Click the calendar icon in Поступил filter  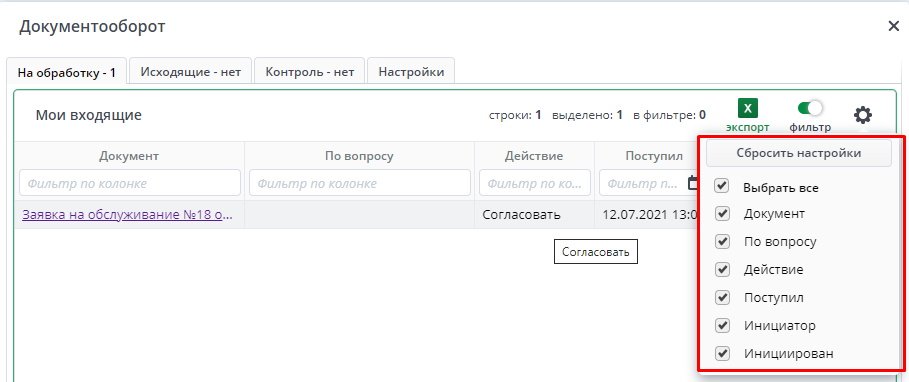pyautogui.click(x=692, y=183)
